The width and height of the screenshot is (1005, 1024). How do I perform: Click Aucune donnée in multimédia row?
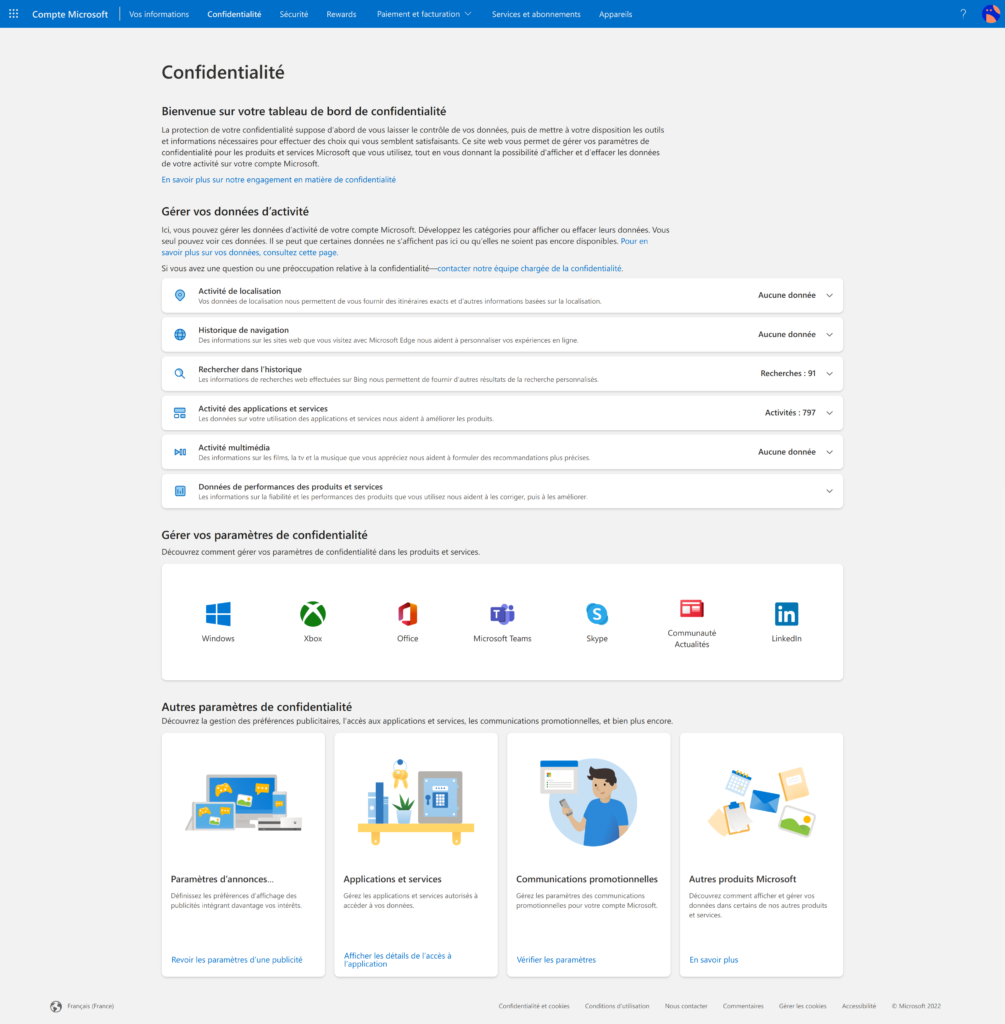[786, 452]
